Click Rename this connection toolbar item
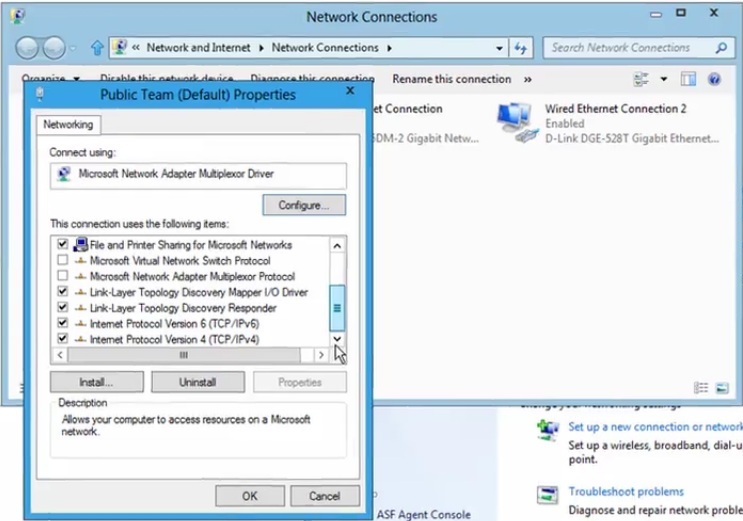This screenshot has height=521, width=743. coord(451,79)
